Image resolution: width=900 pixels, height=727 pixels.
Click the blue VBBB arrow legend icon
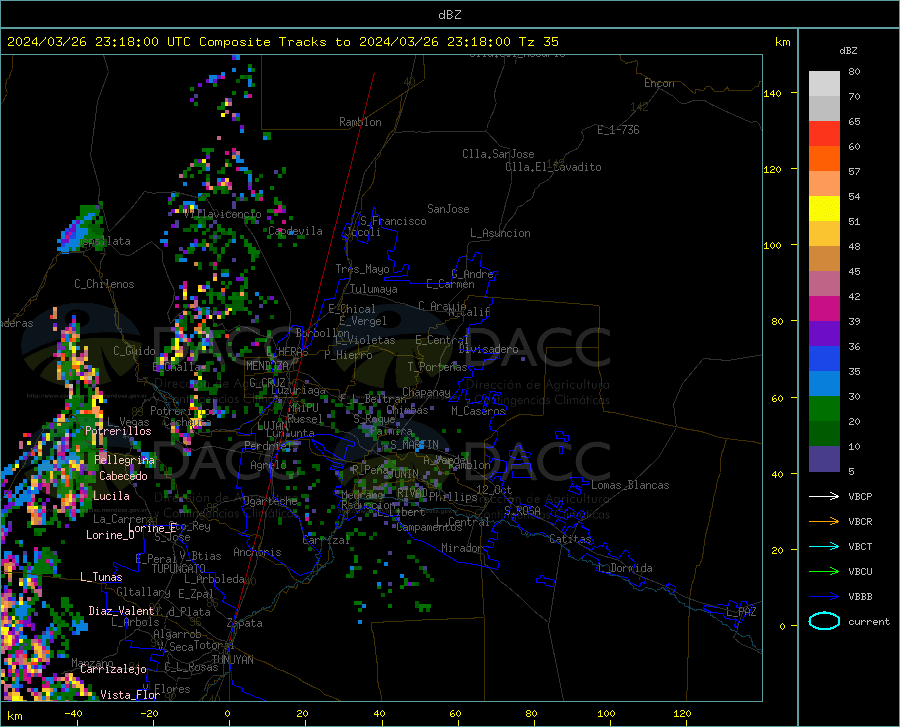pos(824,597)
